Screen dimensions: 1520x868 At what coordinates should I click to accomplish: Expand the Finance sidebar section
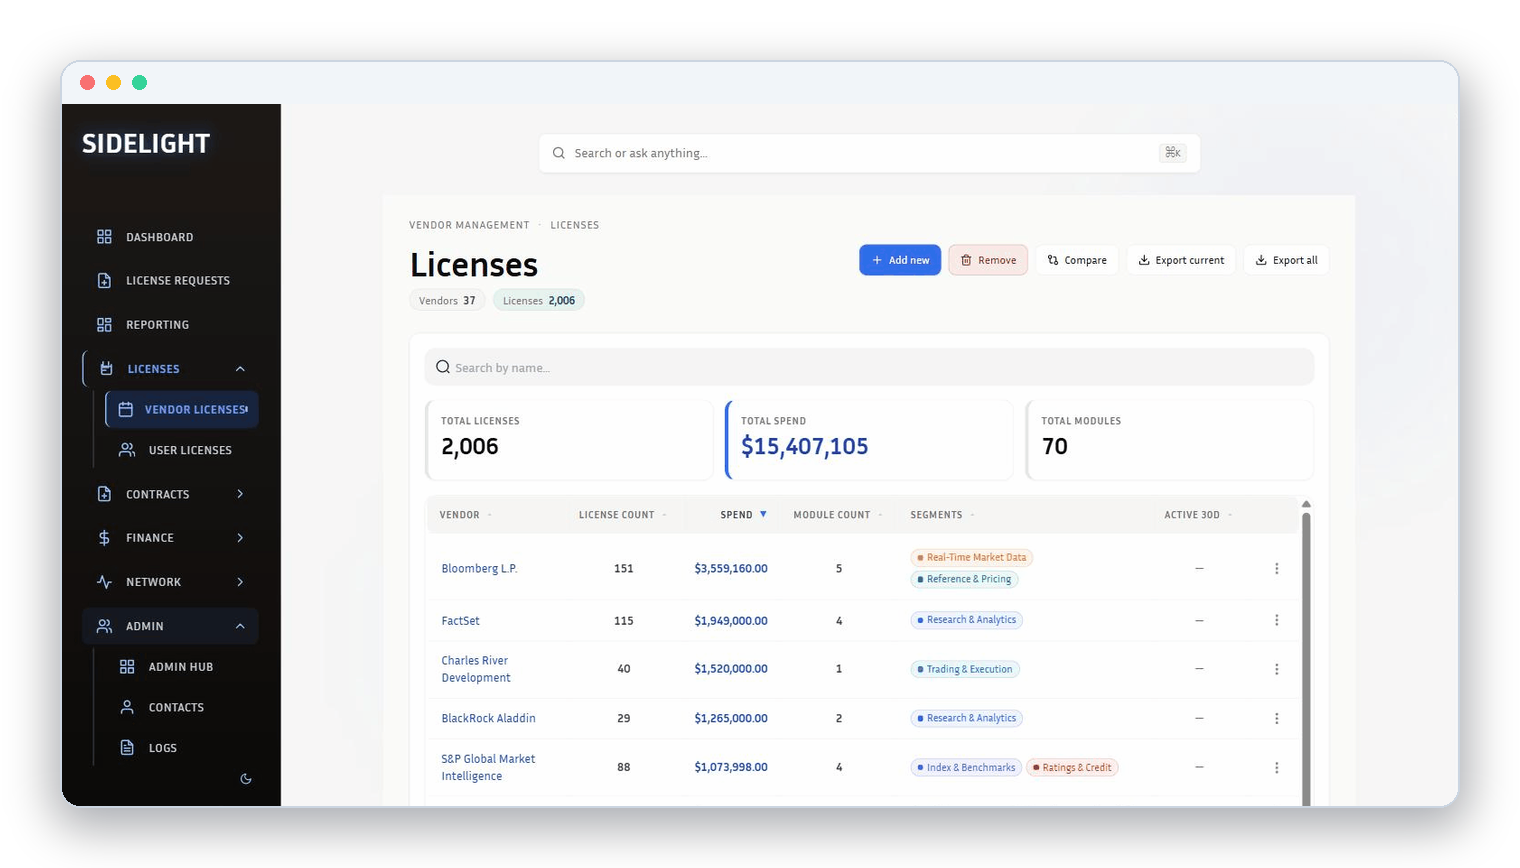[240, 538]
